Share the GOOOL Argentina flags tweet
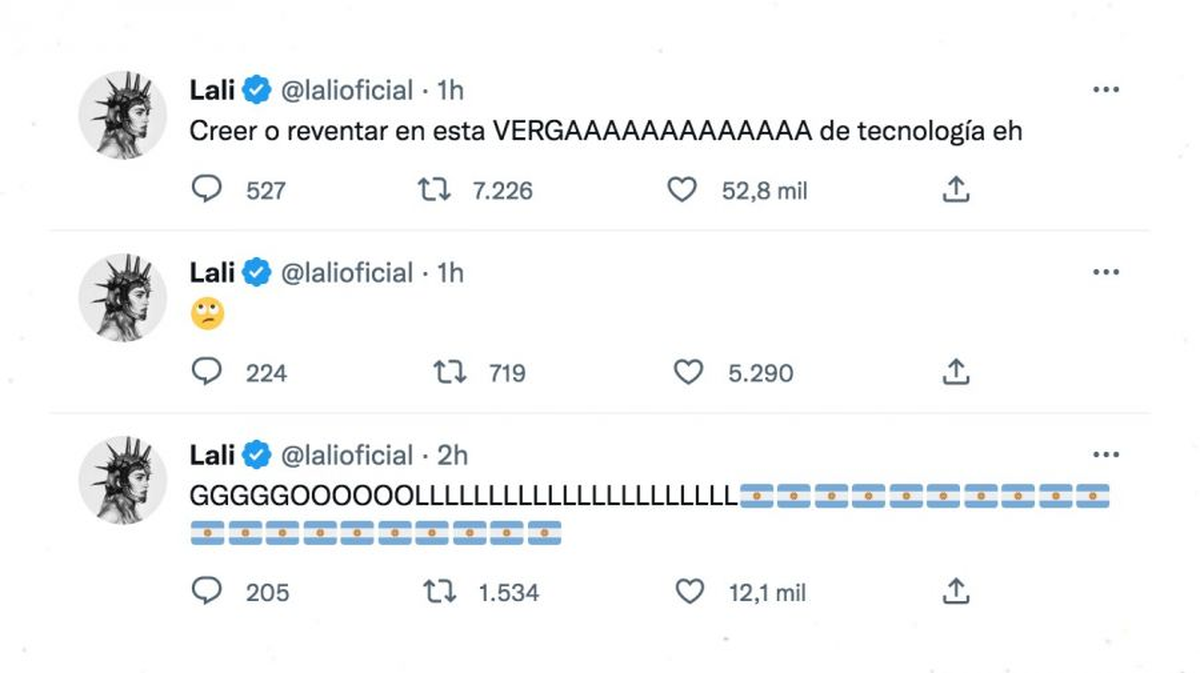 [956, 591]
